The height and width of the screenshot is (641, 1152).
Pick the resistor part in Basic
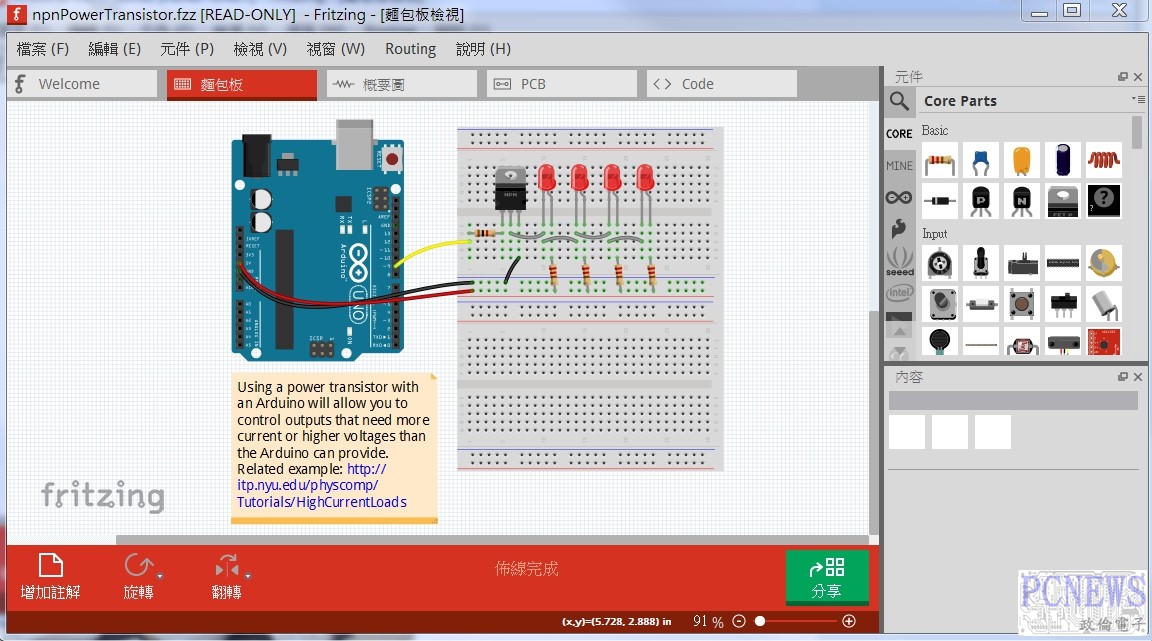[x=940, y=161]
